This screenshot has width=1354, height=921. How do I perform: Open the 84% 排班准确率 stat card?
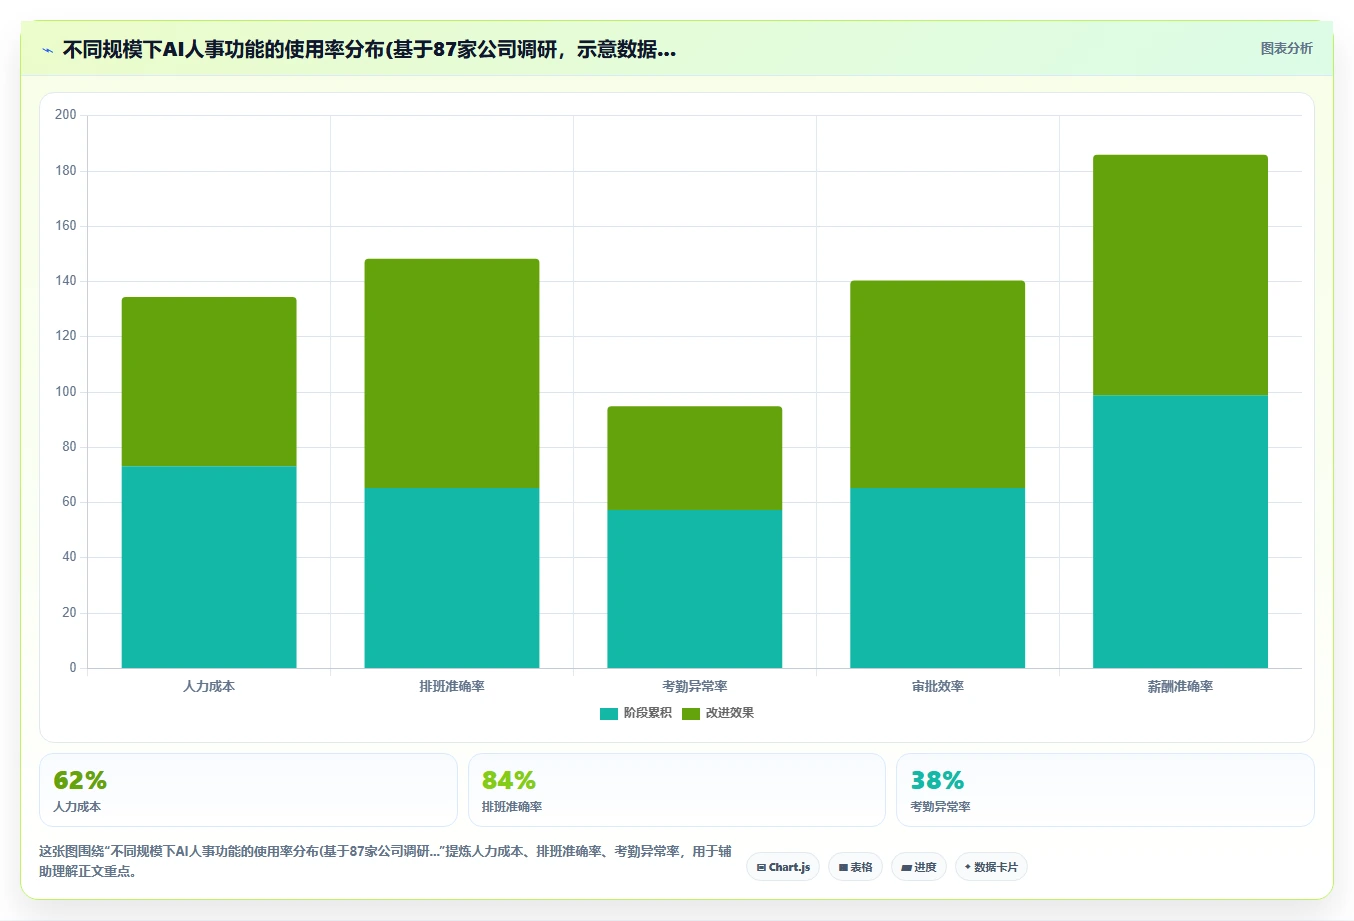[x=677, y=790]
